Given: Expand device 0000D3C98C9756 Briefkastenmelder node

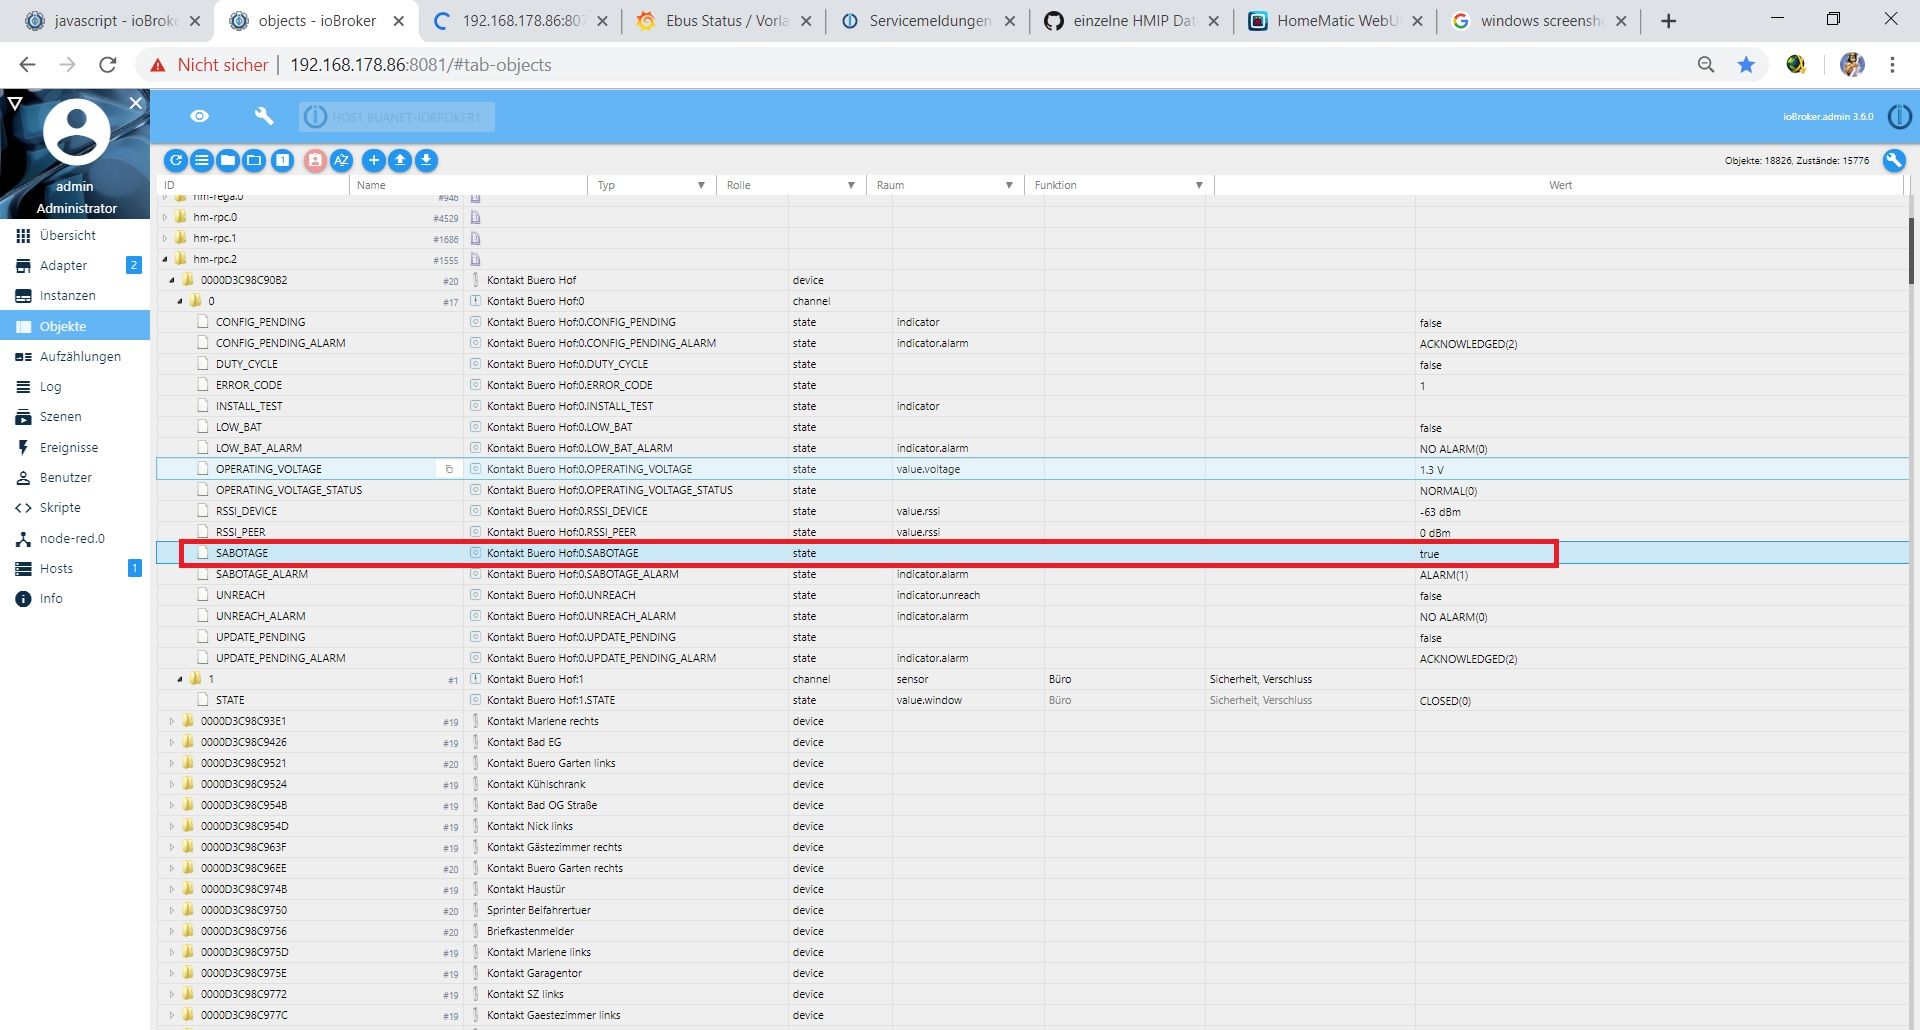Looking at the screenshot, I should pos(172,931).
